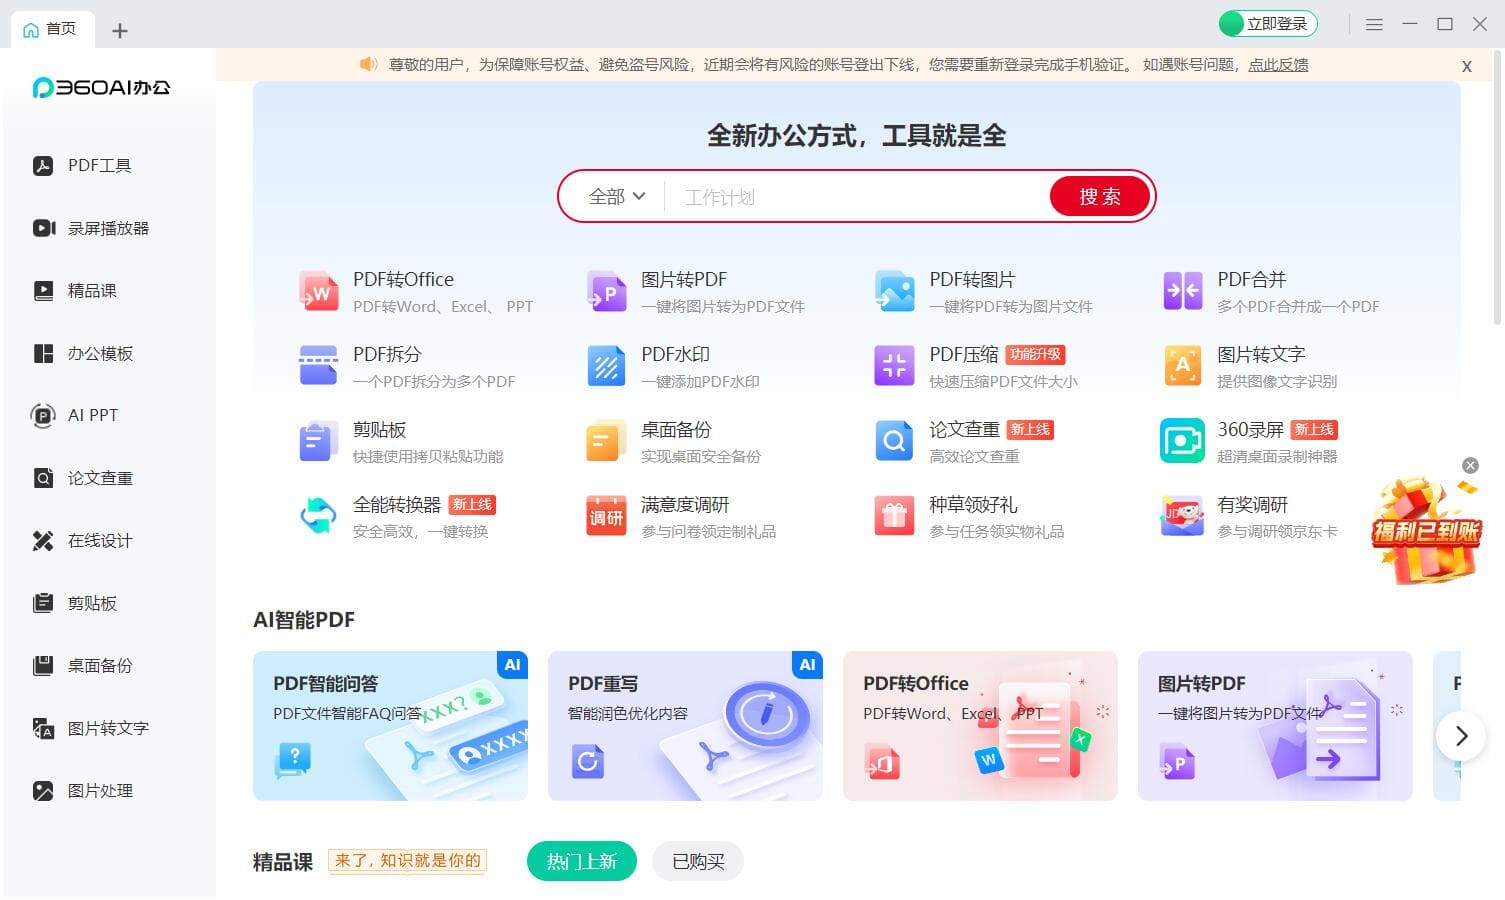This screenshot has width=1505, height=900.
Task: Launch 论文查重 grid tool icon
Action: 894,441
